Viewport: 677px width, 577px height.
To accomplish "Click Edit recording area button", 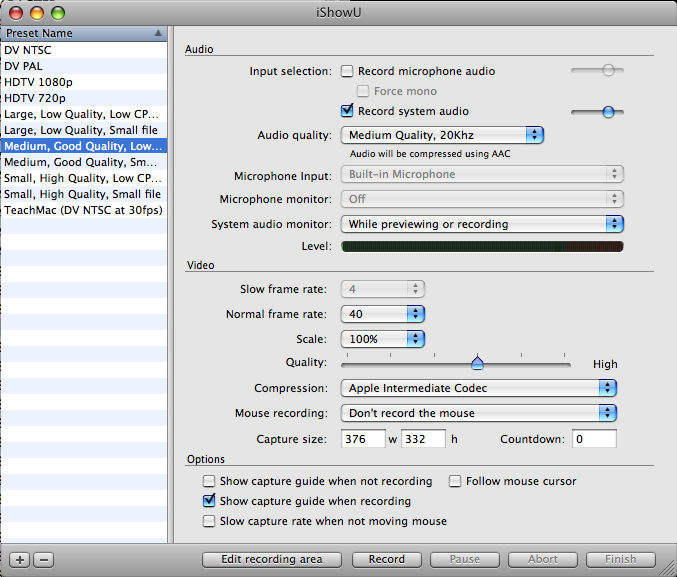I will [272, 559].
